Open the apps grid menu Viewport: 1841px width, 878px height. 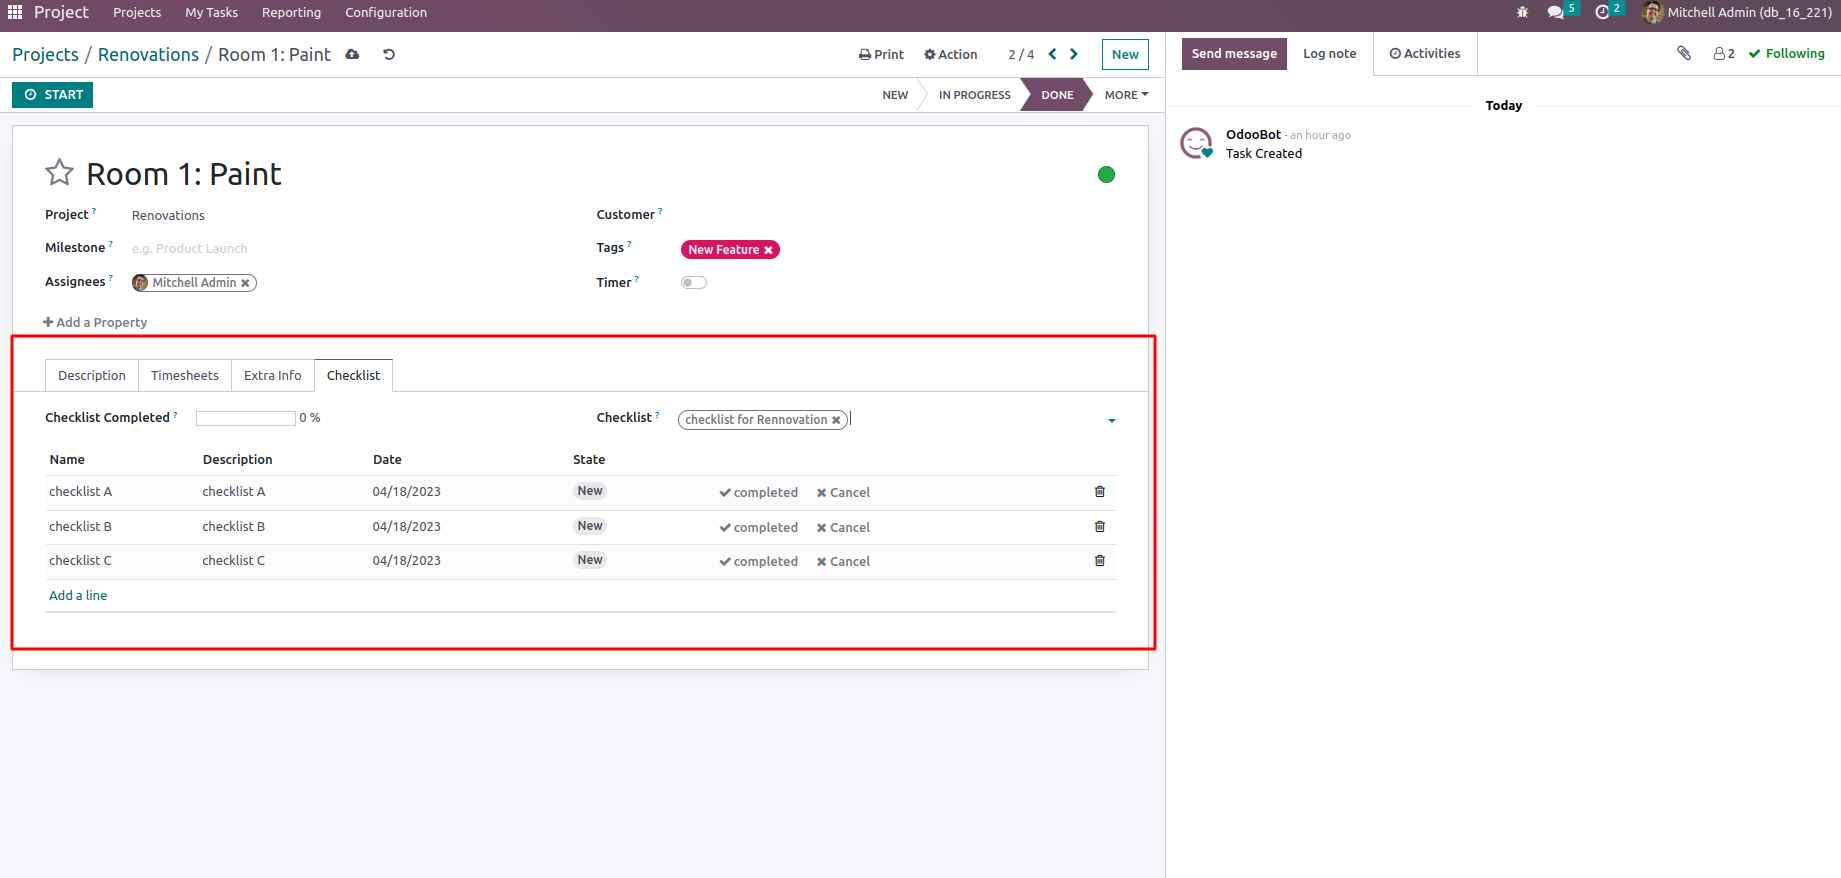pyautogui.click(x=15, y=12)
